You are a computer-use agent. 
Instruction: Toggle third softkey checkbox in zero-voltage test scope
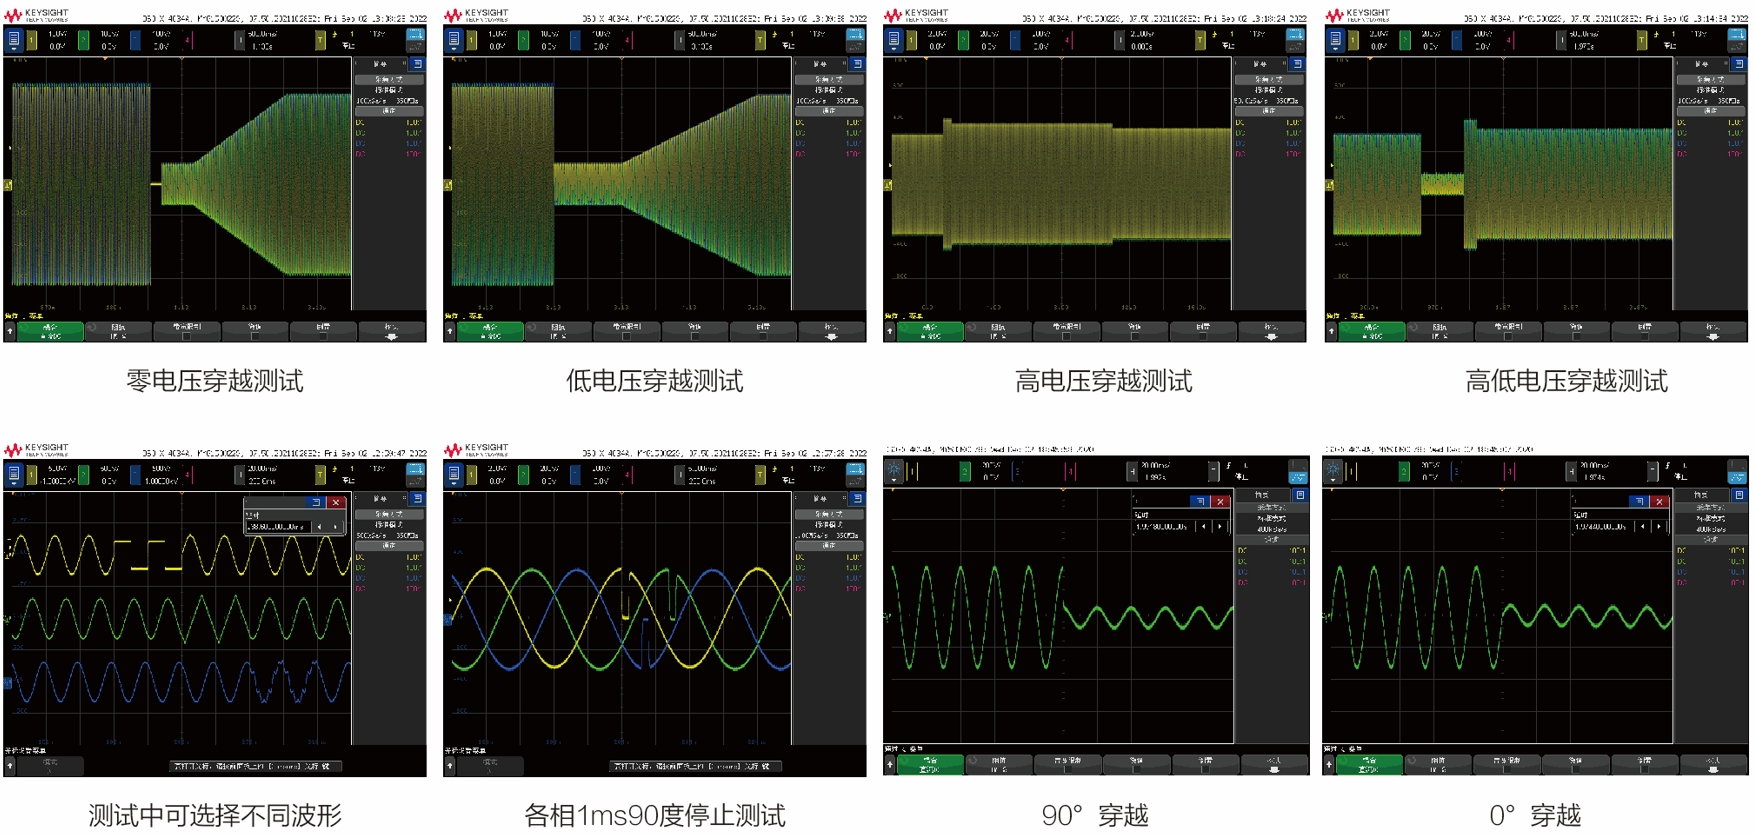coord(186,336)
